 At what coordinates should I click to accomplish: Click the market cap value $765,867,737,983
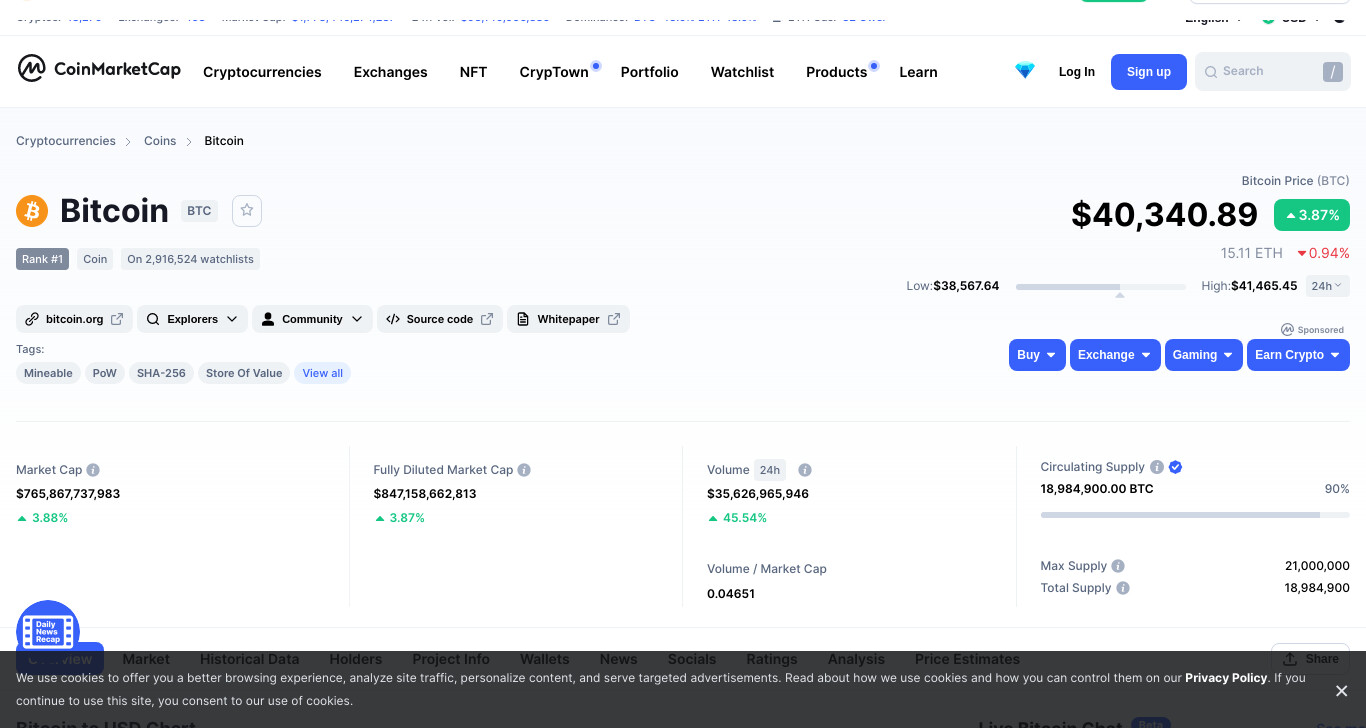point(68,494)
